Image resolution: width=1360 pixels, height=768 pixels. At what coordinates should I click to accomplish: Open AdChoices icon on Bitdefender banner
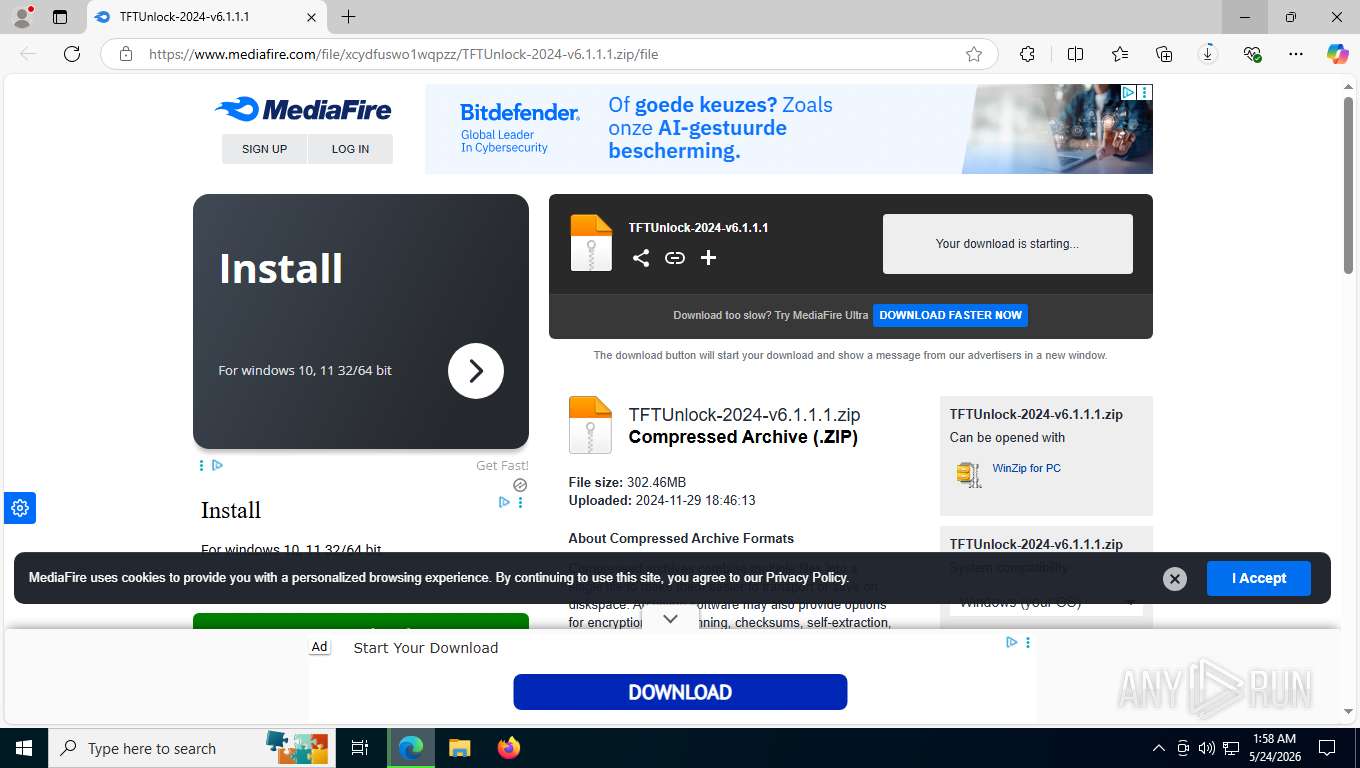coord(1127,92)
